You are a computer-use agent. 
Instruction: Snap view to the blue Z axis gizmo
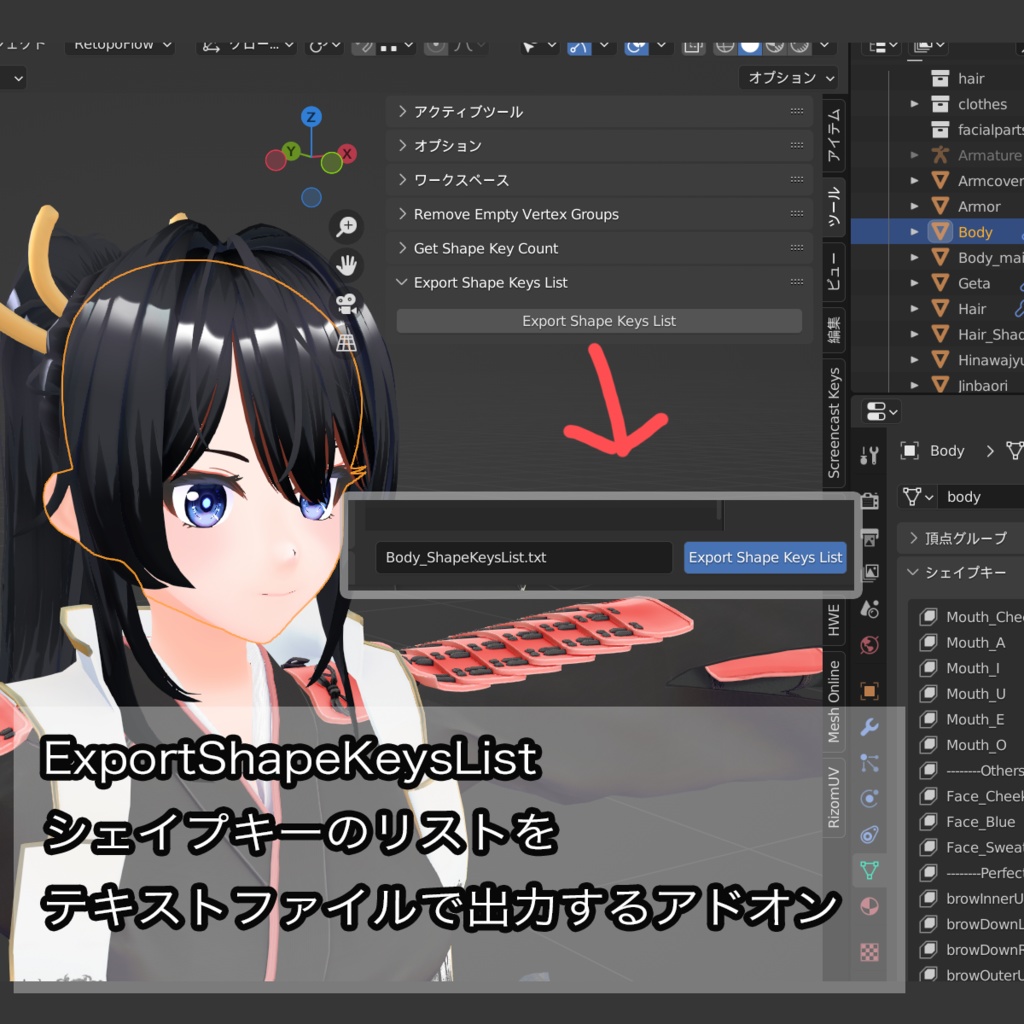tap(311, 117)
